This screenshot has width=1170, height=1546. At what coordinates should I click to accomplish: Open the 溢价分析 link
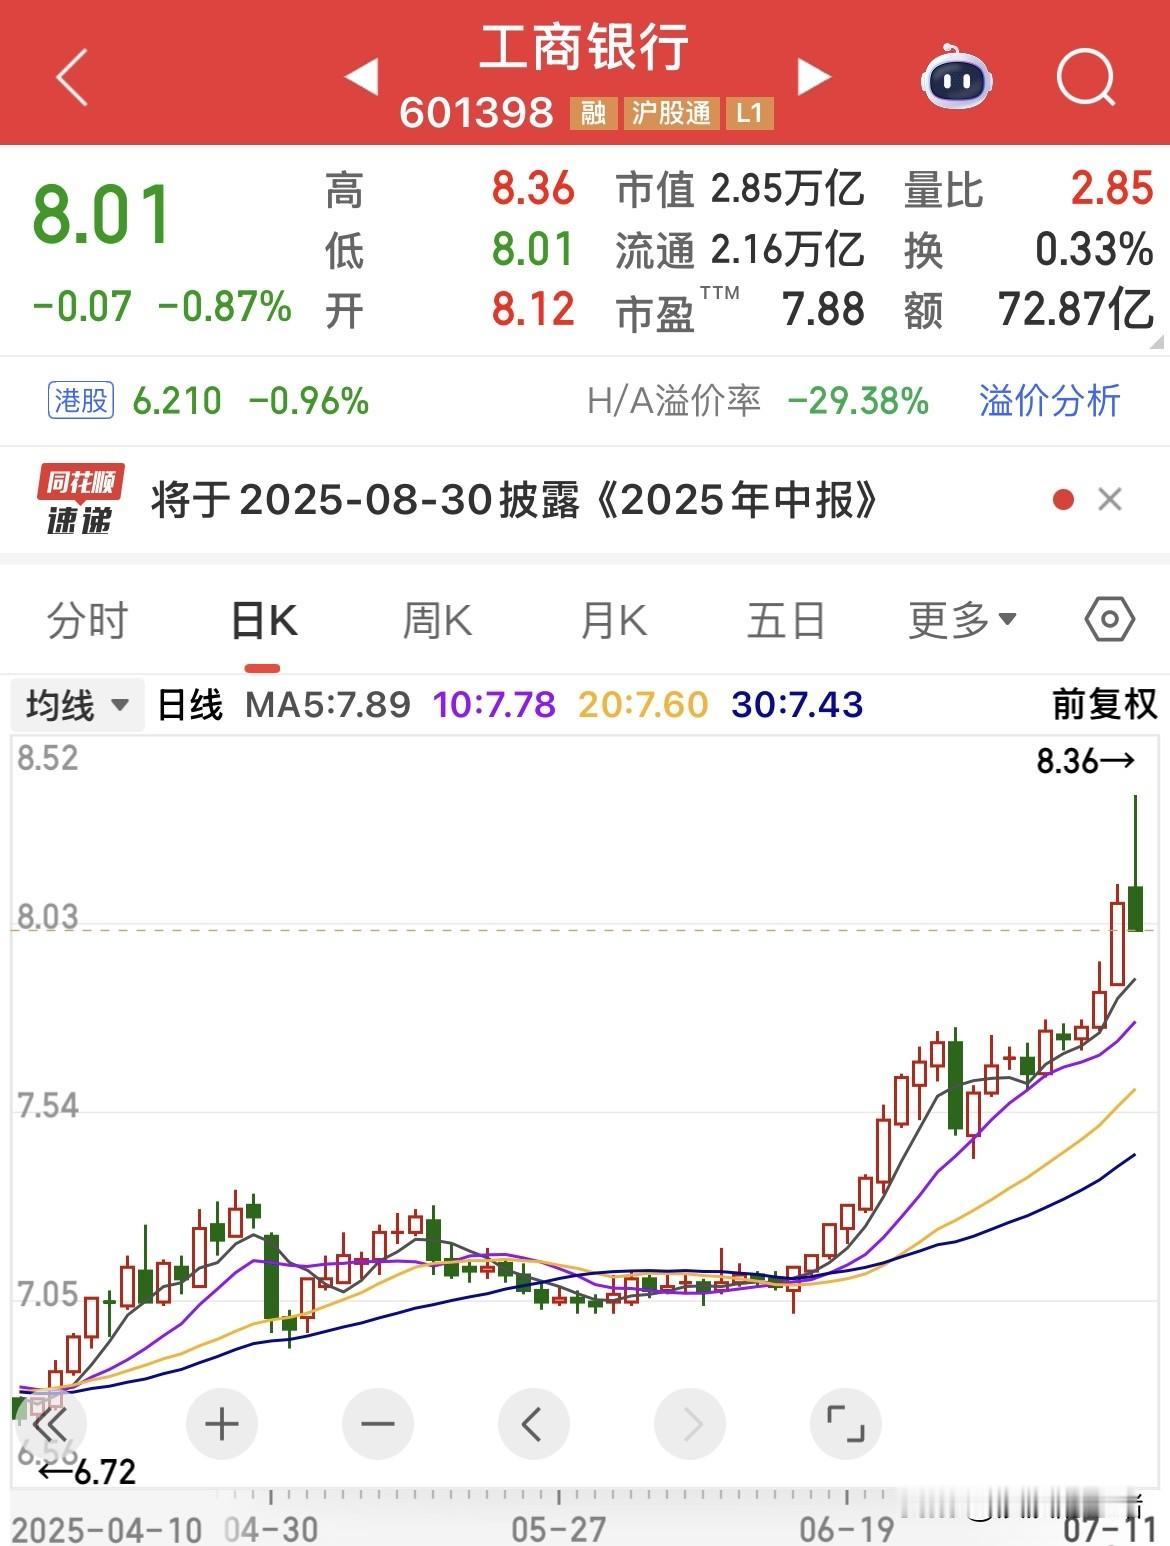(1050, 401)
